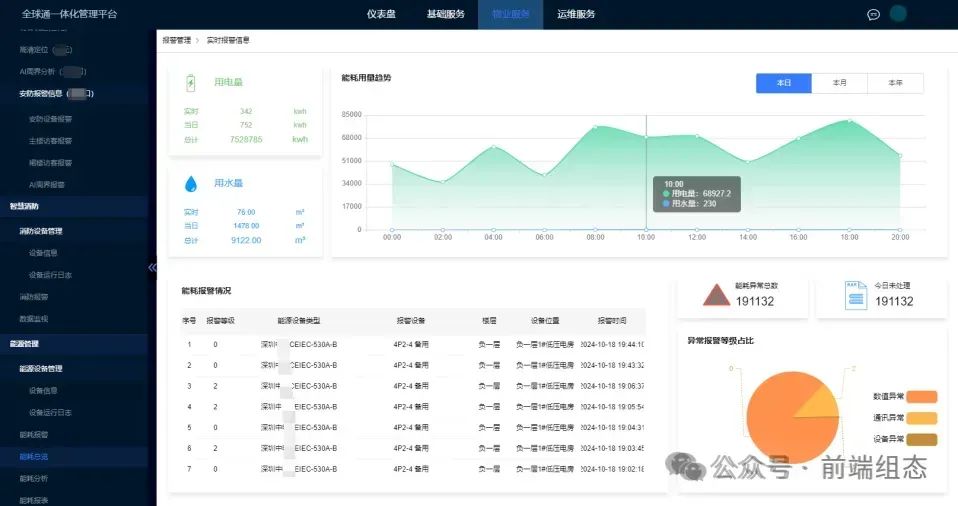Collapse the 智慧消防 sidebar section

pos(24,207)
